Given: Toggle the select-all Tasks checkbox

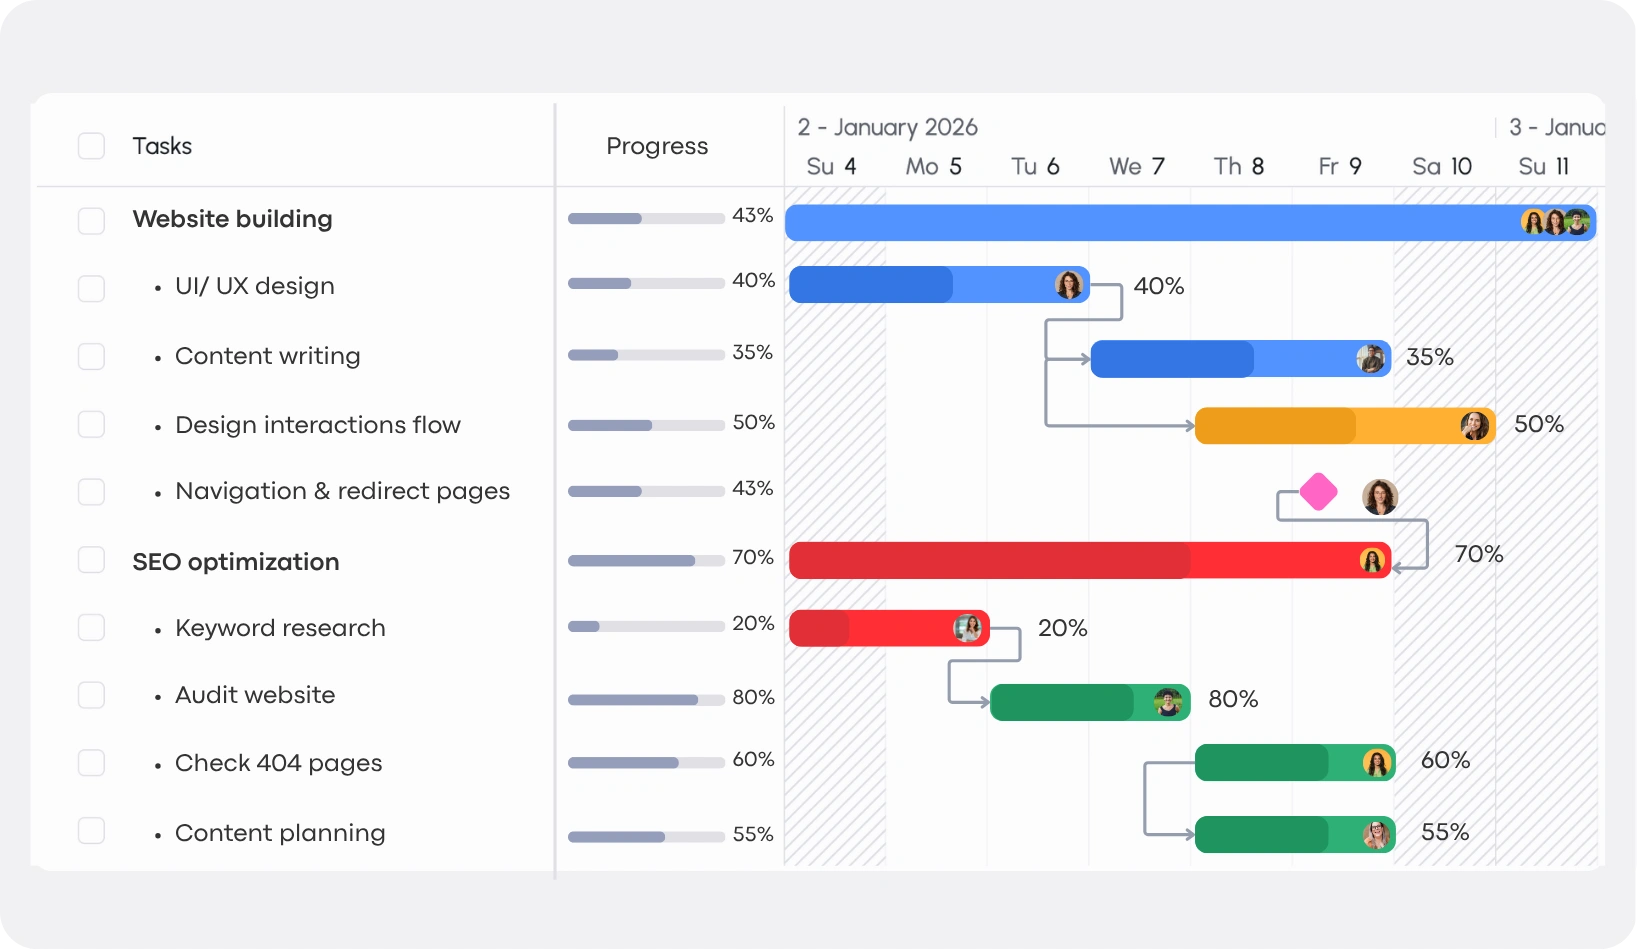Looking at the screenshot, I should 91,146.
